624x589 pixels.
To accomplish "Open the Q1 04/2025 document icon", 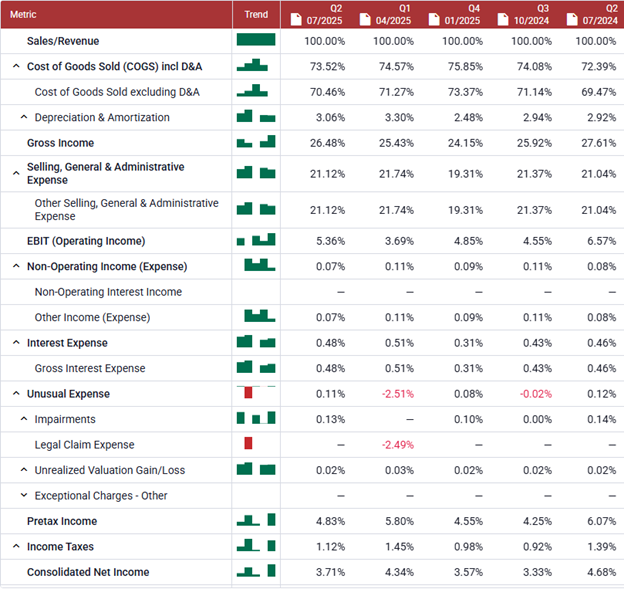I will click(366, 19).
